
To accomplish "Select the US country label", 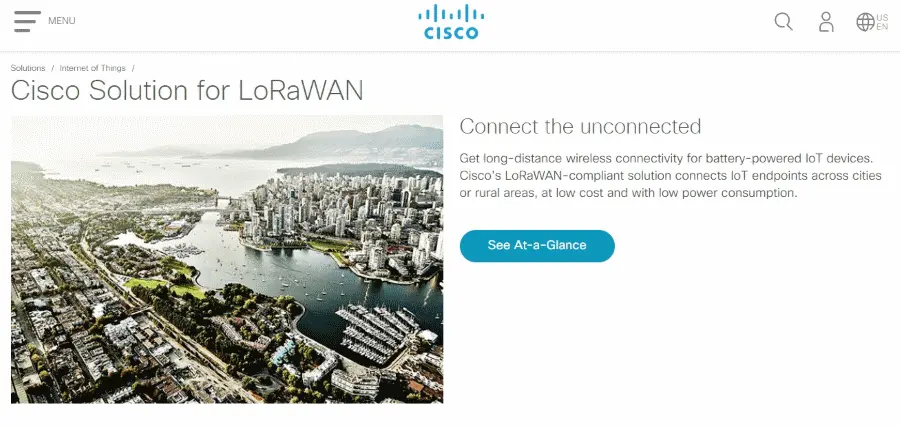I will [882, 18].
